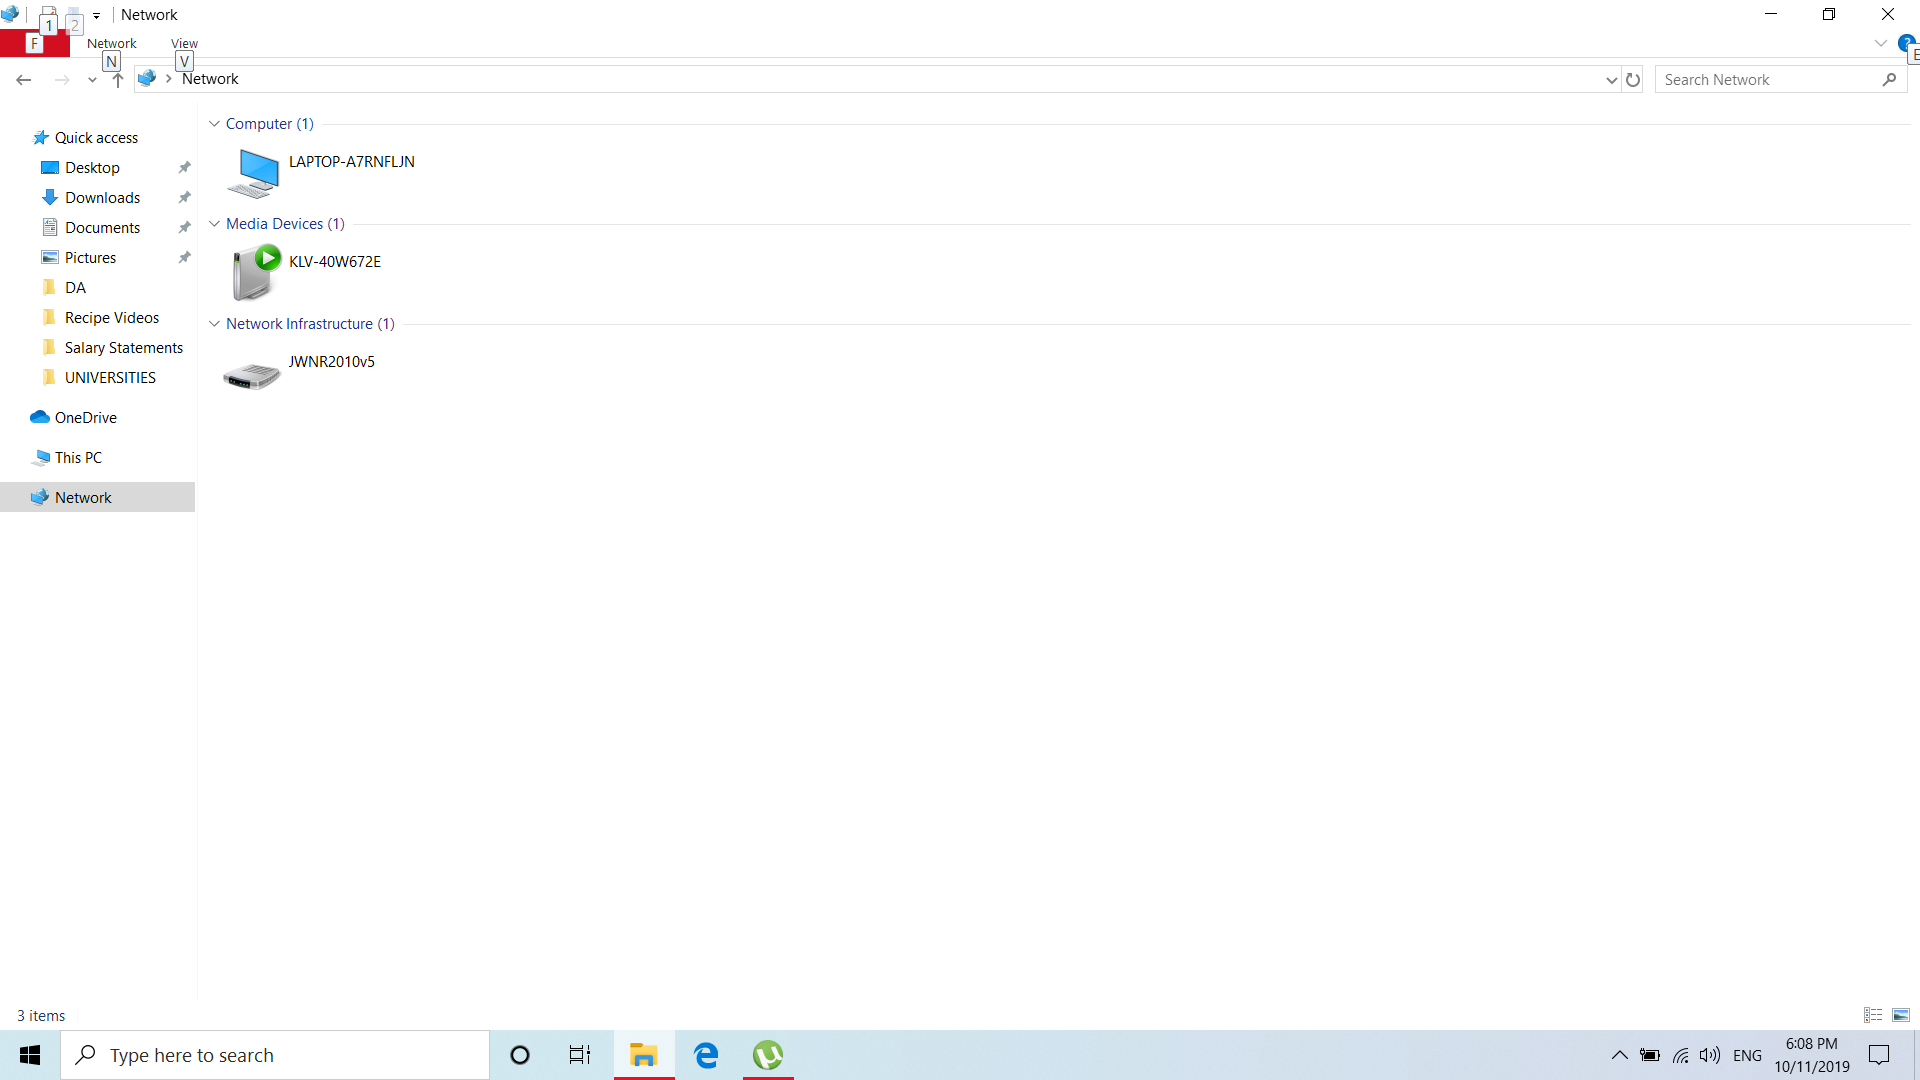Open uTorrent from the taskbar
Viewport: 1920px width, 1080px height.
pyautogui.click(x=768, y=1055)
